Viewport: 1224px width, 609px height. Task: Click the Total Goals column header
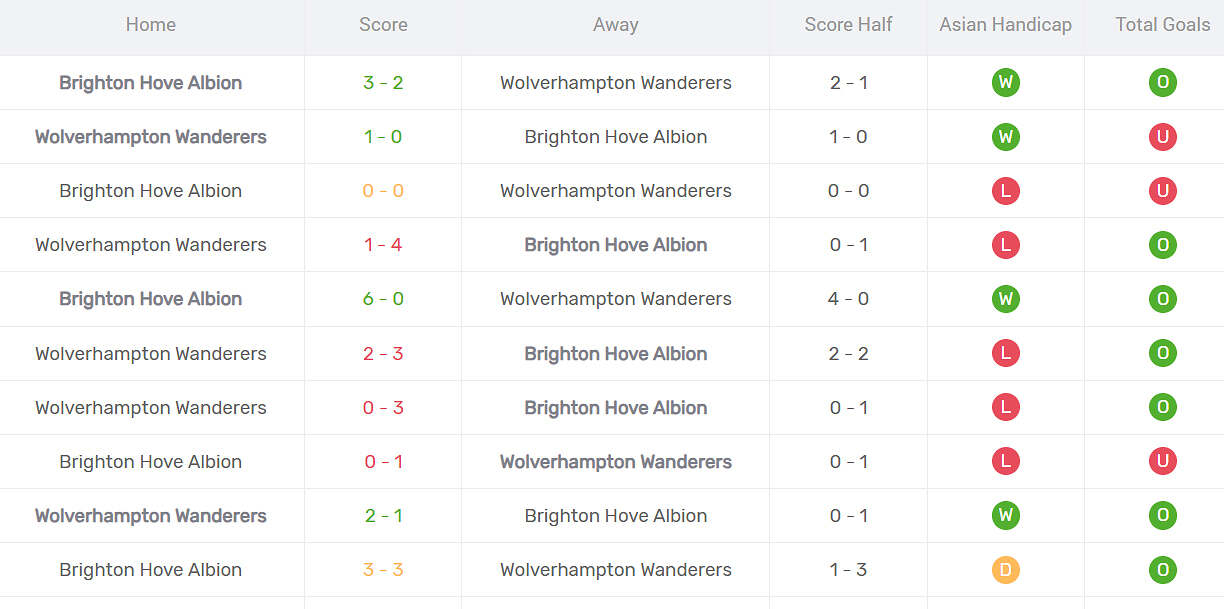click(1162, 25)
